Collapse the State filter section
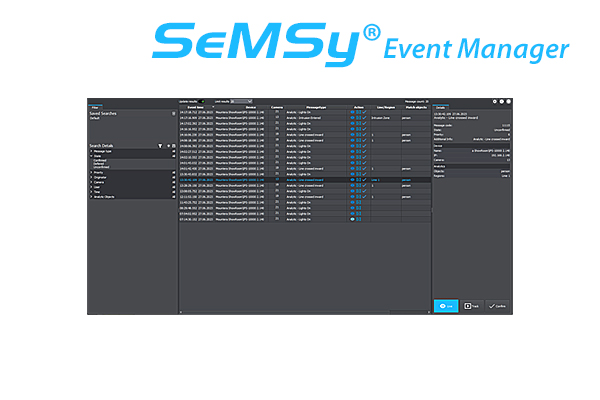This screenshot has height=400, width=600. pos(91,156)
